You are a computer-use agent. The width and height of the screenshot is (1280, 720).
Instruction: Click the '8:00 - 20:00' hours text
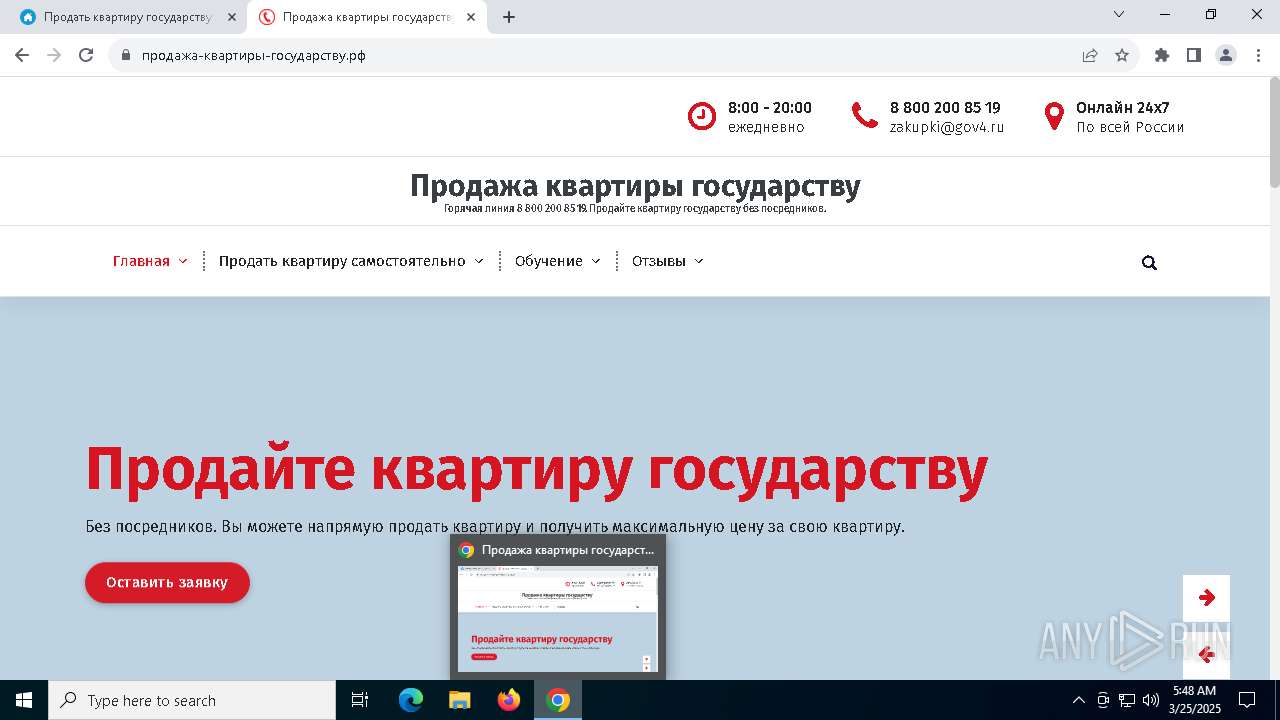coord(770,107)
